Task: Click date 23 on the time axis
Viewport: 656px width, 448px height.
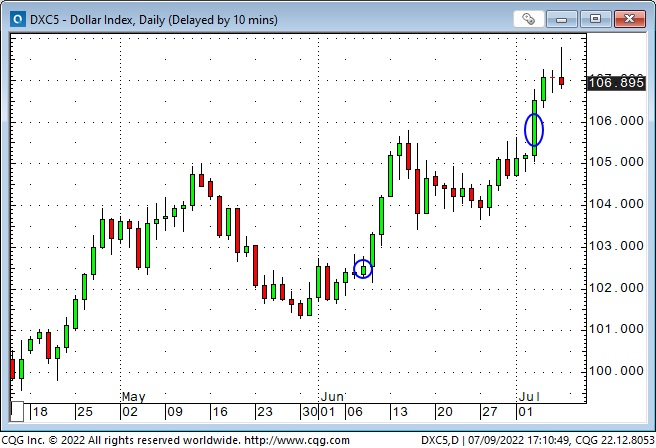Action: point(265,412)
